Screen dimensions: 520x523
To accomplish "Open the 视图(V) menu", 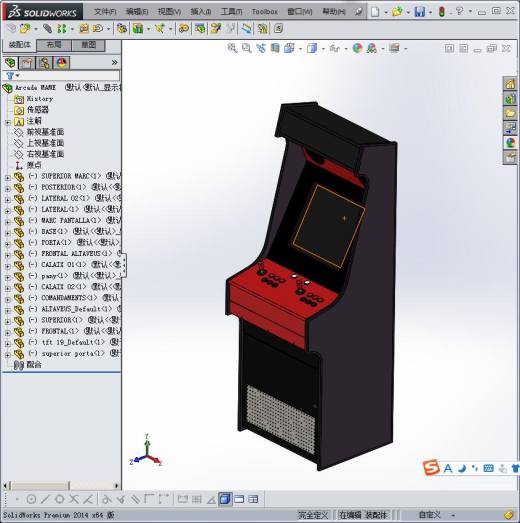I will [169, 12].
